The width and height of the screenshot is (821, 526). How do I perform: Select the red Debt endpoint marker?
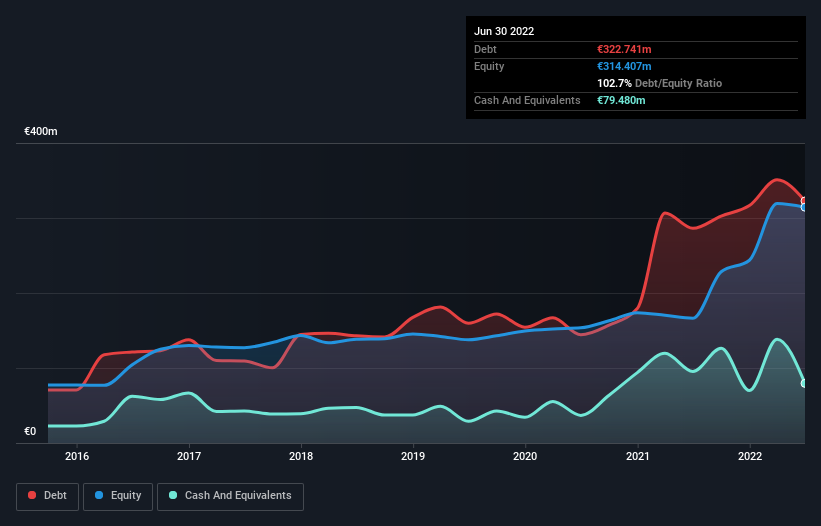coord(804,201)
